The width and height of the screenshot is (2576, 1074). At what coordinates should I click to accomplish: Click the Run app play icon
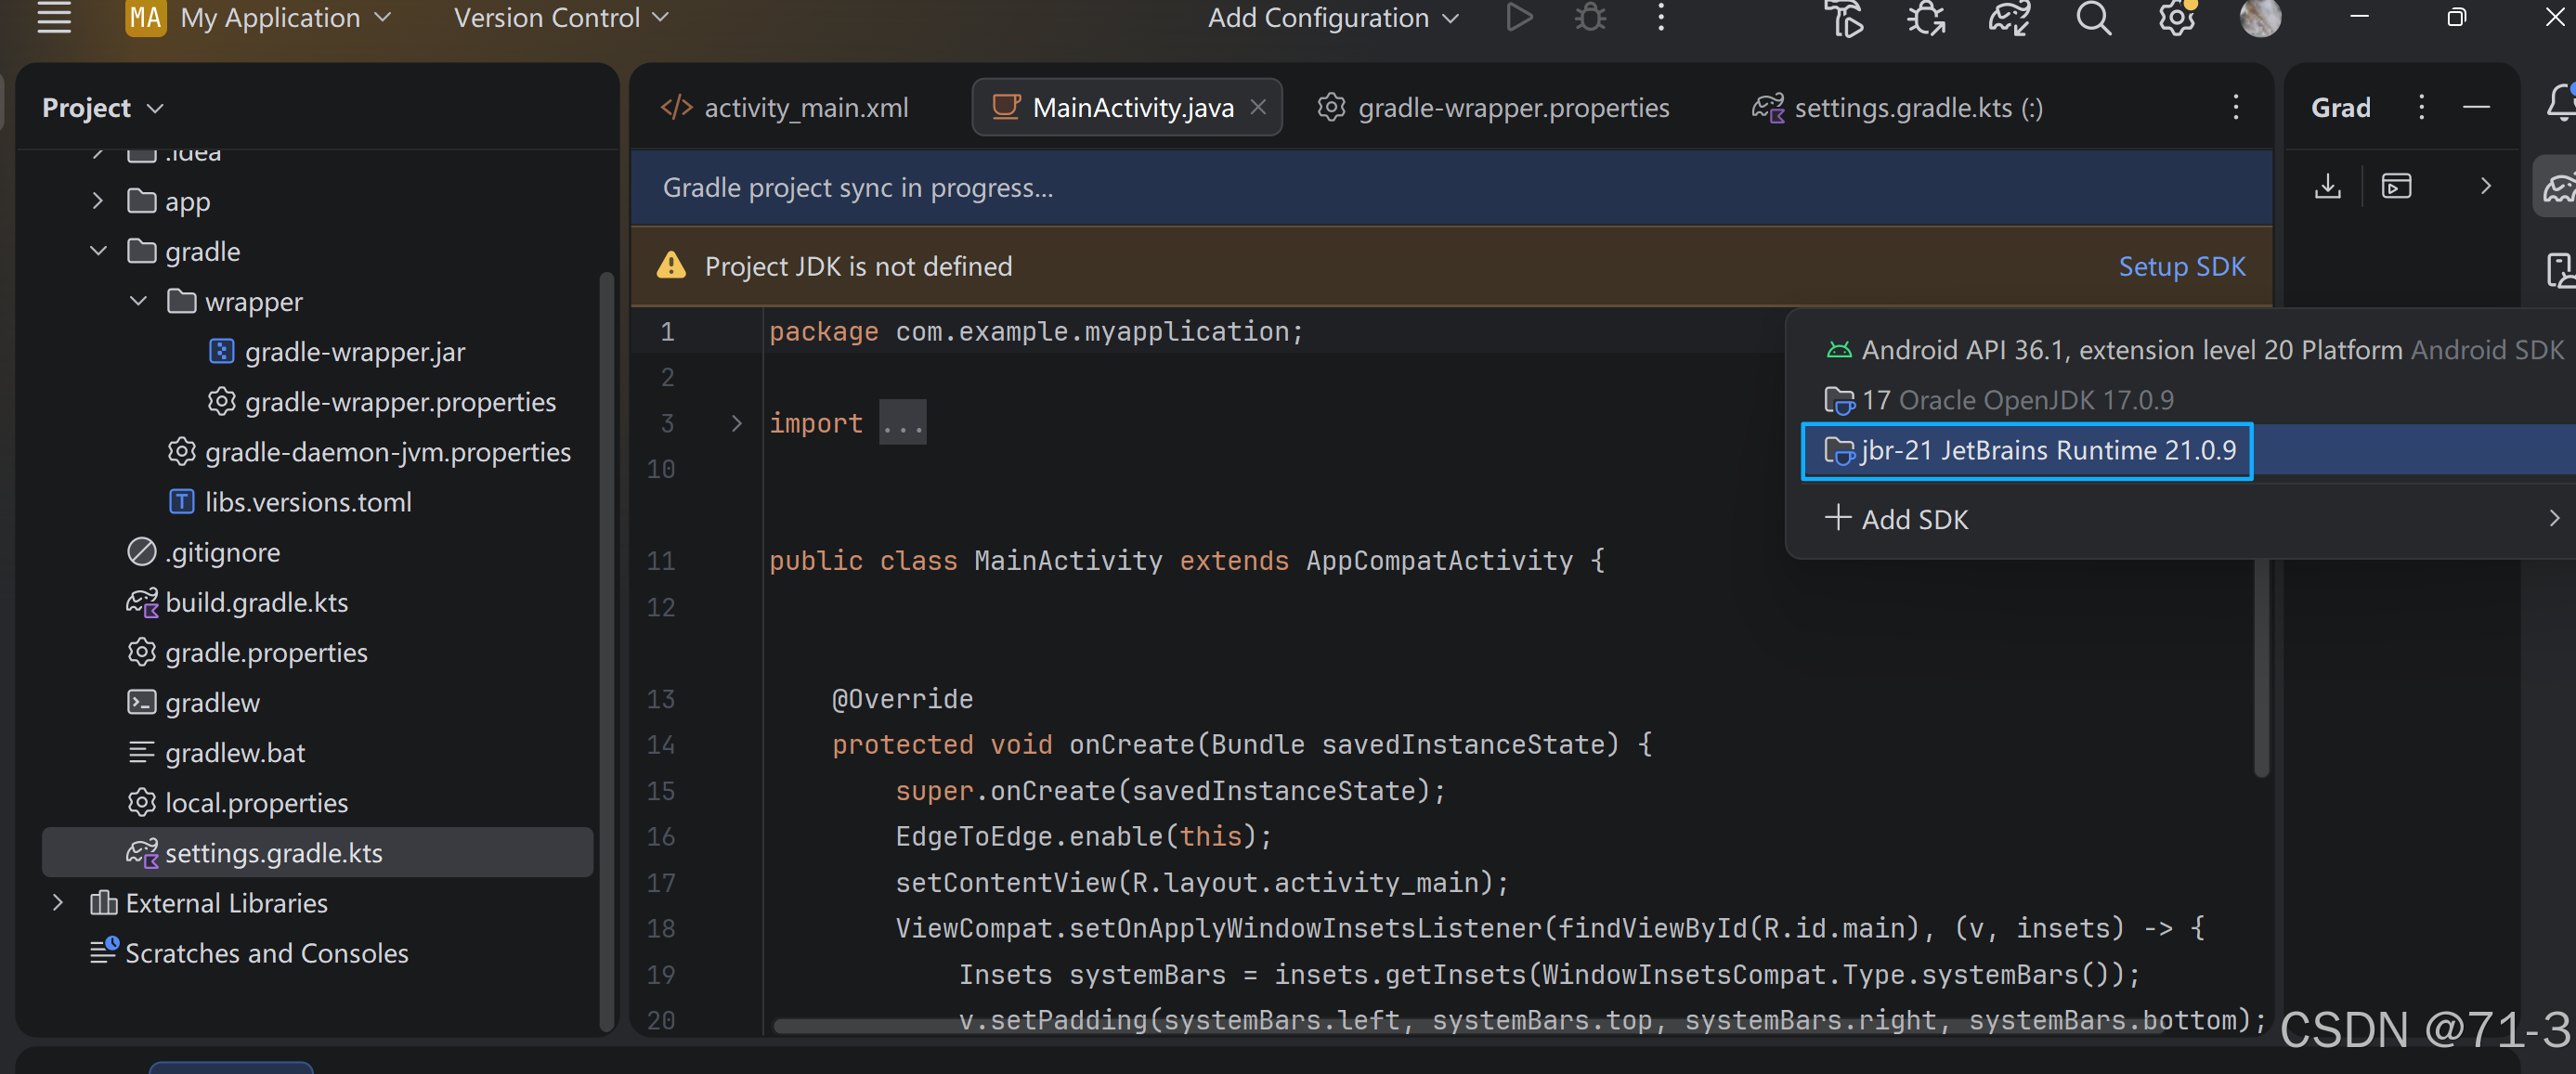tap(1519, 18)
